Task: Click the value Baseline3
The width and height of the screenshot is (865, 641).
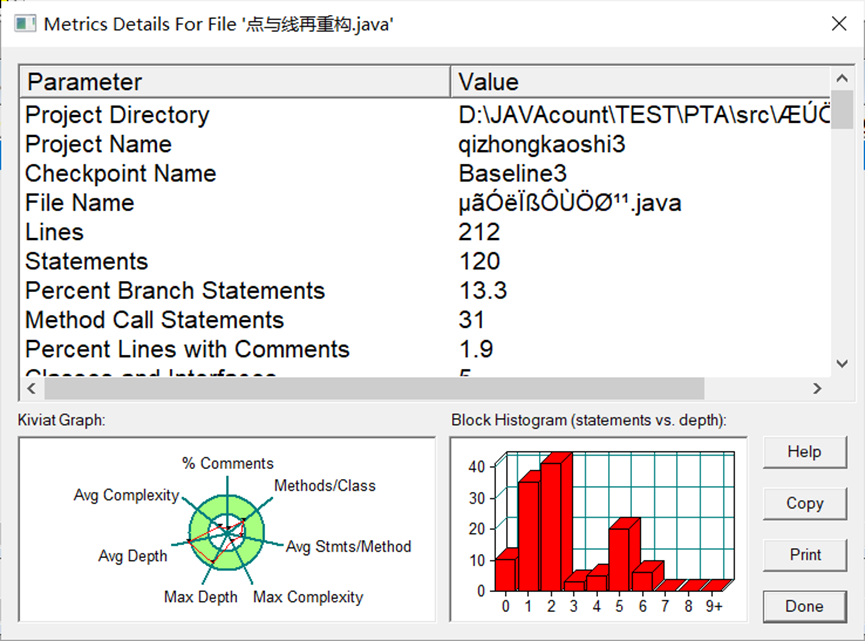Action: pyautogui.click(x=512, y=173)
